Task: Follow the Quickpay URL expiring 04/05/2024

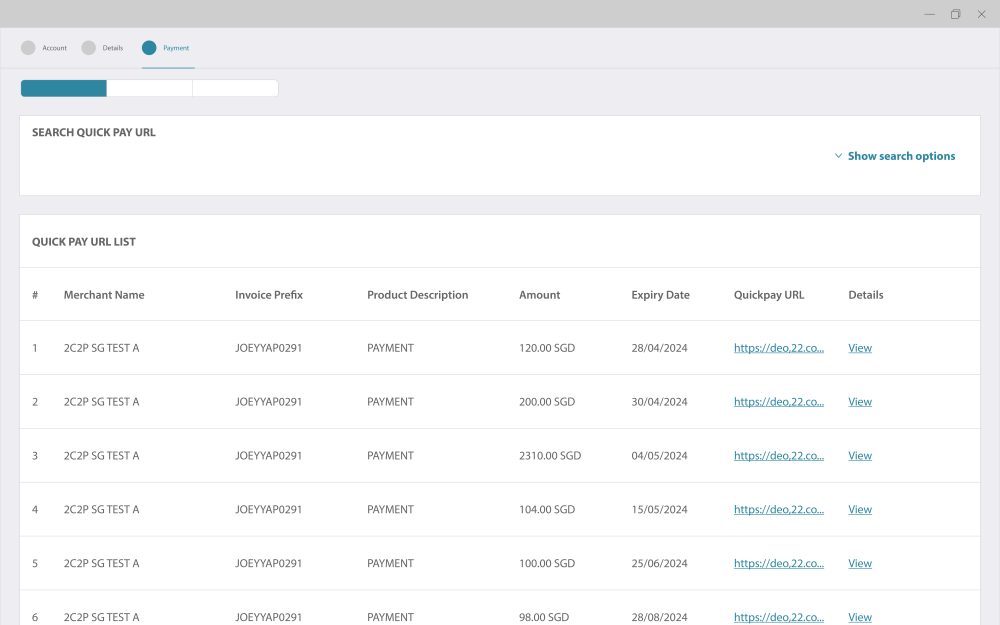Action: pyautogui.click(x=779, y=456)
